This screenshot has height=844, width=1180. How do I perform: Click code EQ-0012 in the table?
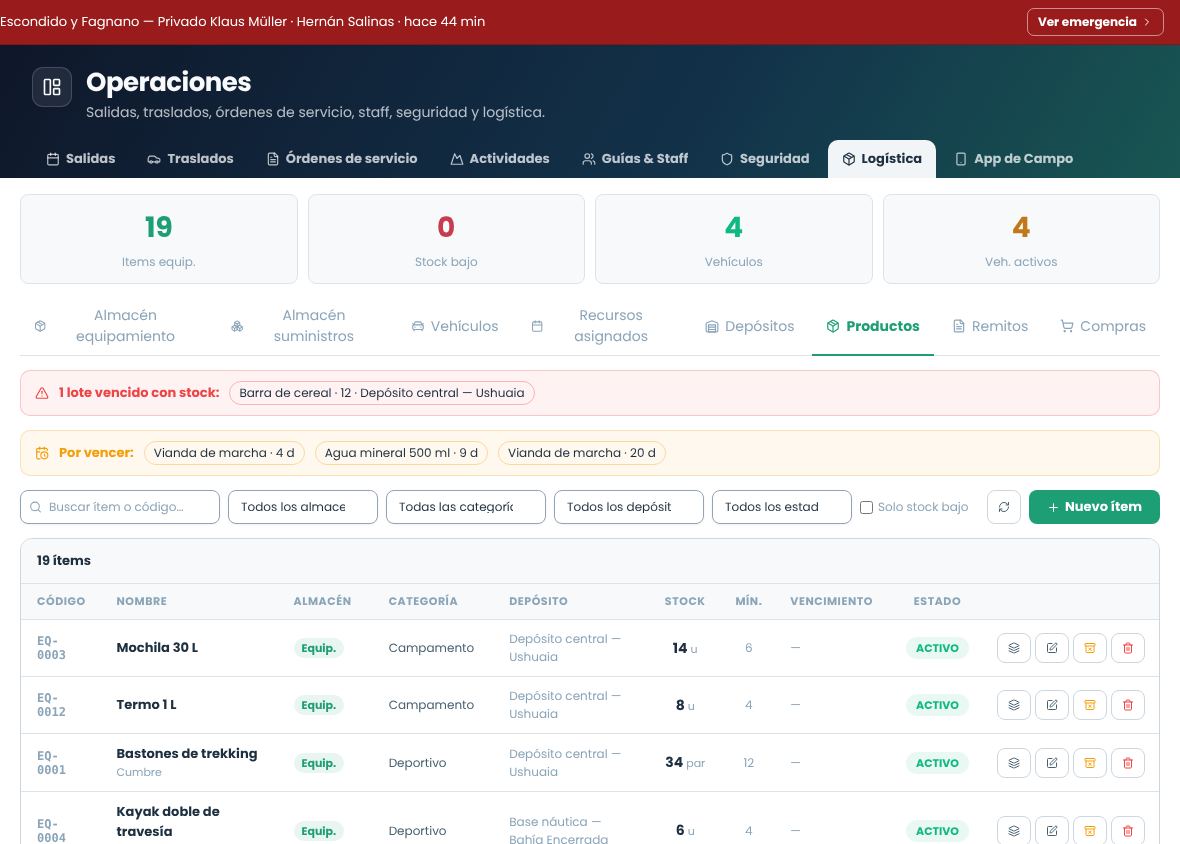click(51, 705)
